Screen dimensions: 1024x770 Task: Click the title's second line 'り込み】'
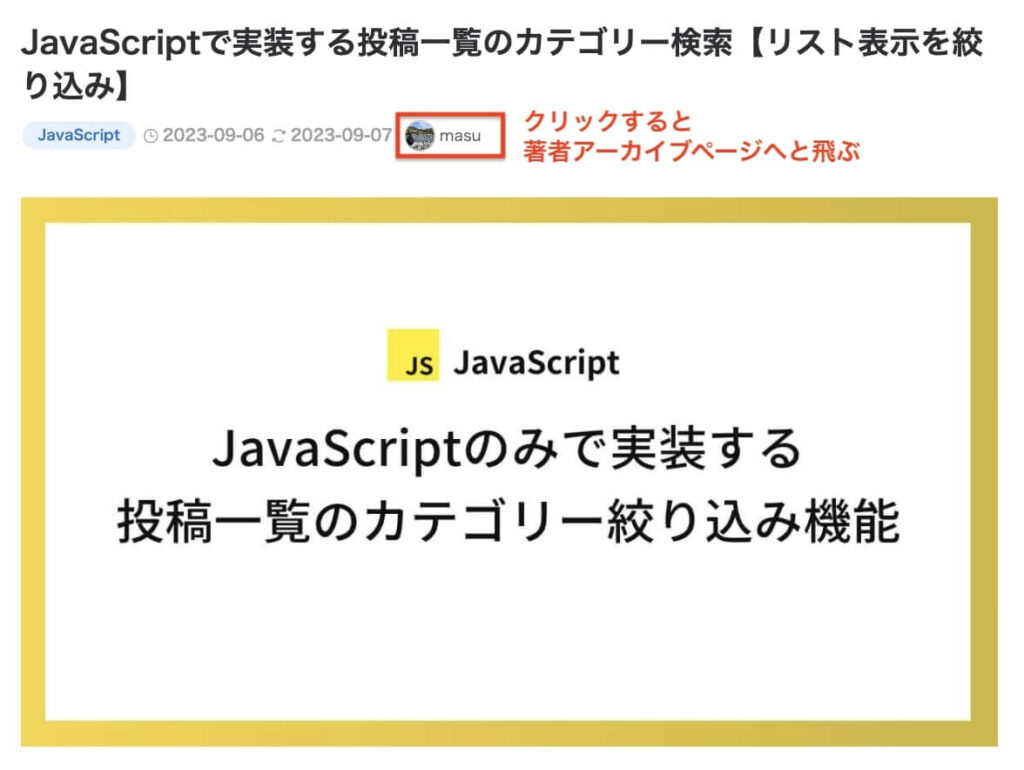pyautogui.click(x=76, y=86)
